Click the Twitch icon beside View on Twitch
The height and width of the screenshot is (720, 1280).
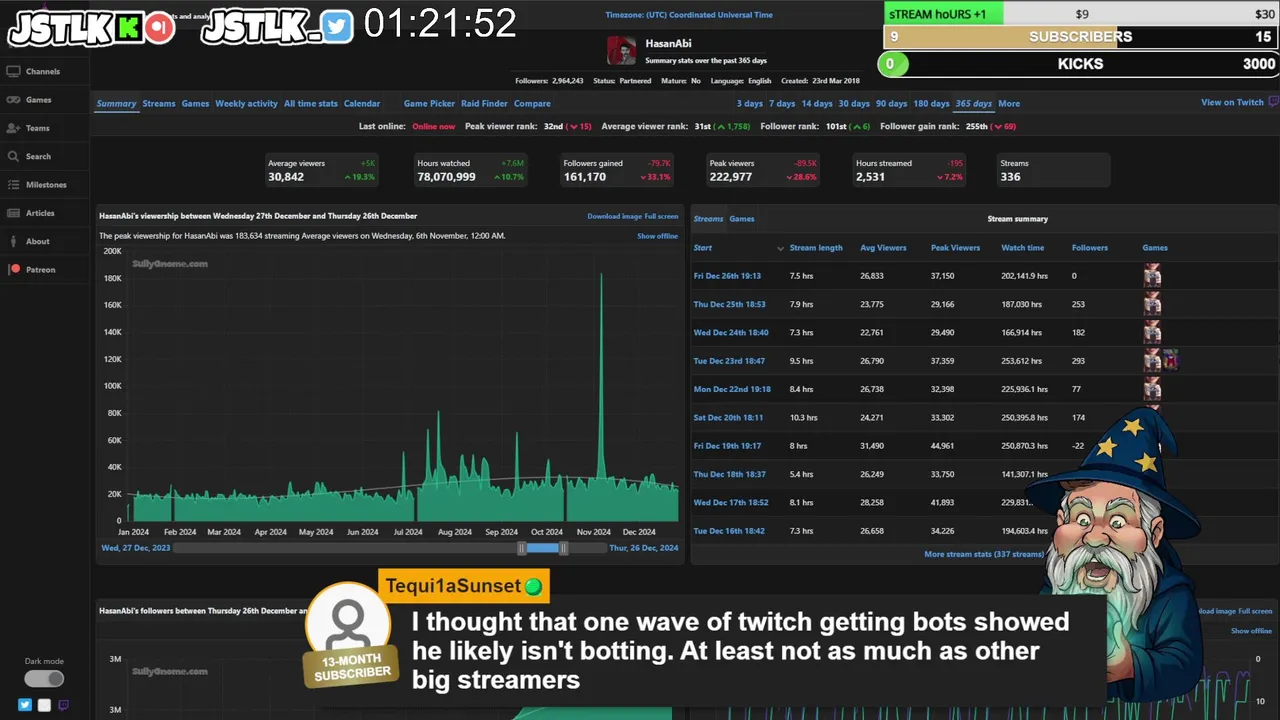tap(1273, 102)
